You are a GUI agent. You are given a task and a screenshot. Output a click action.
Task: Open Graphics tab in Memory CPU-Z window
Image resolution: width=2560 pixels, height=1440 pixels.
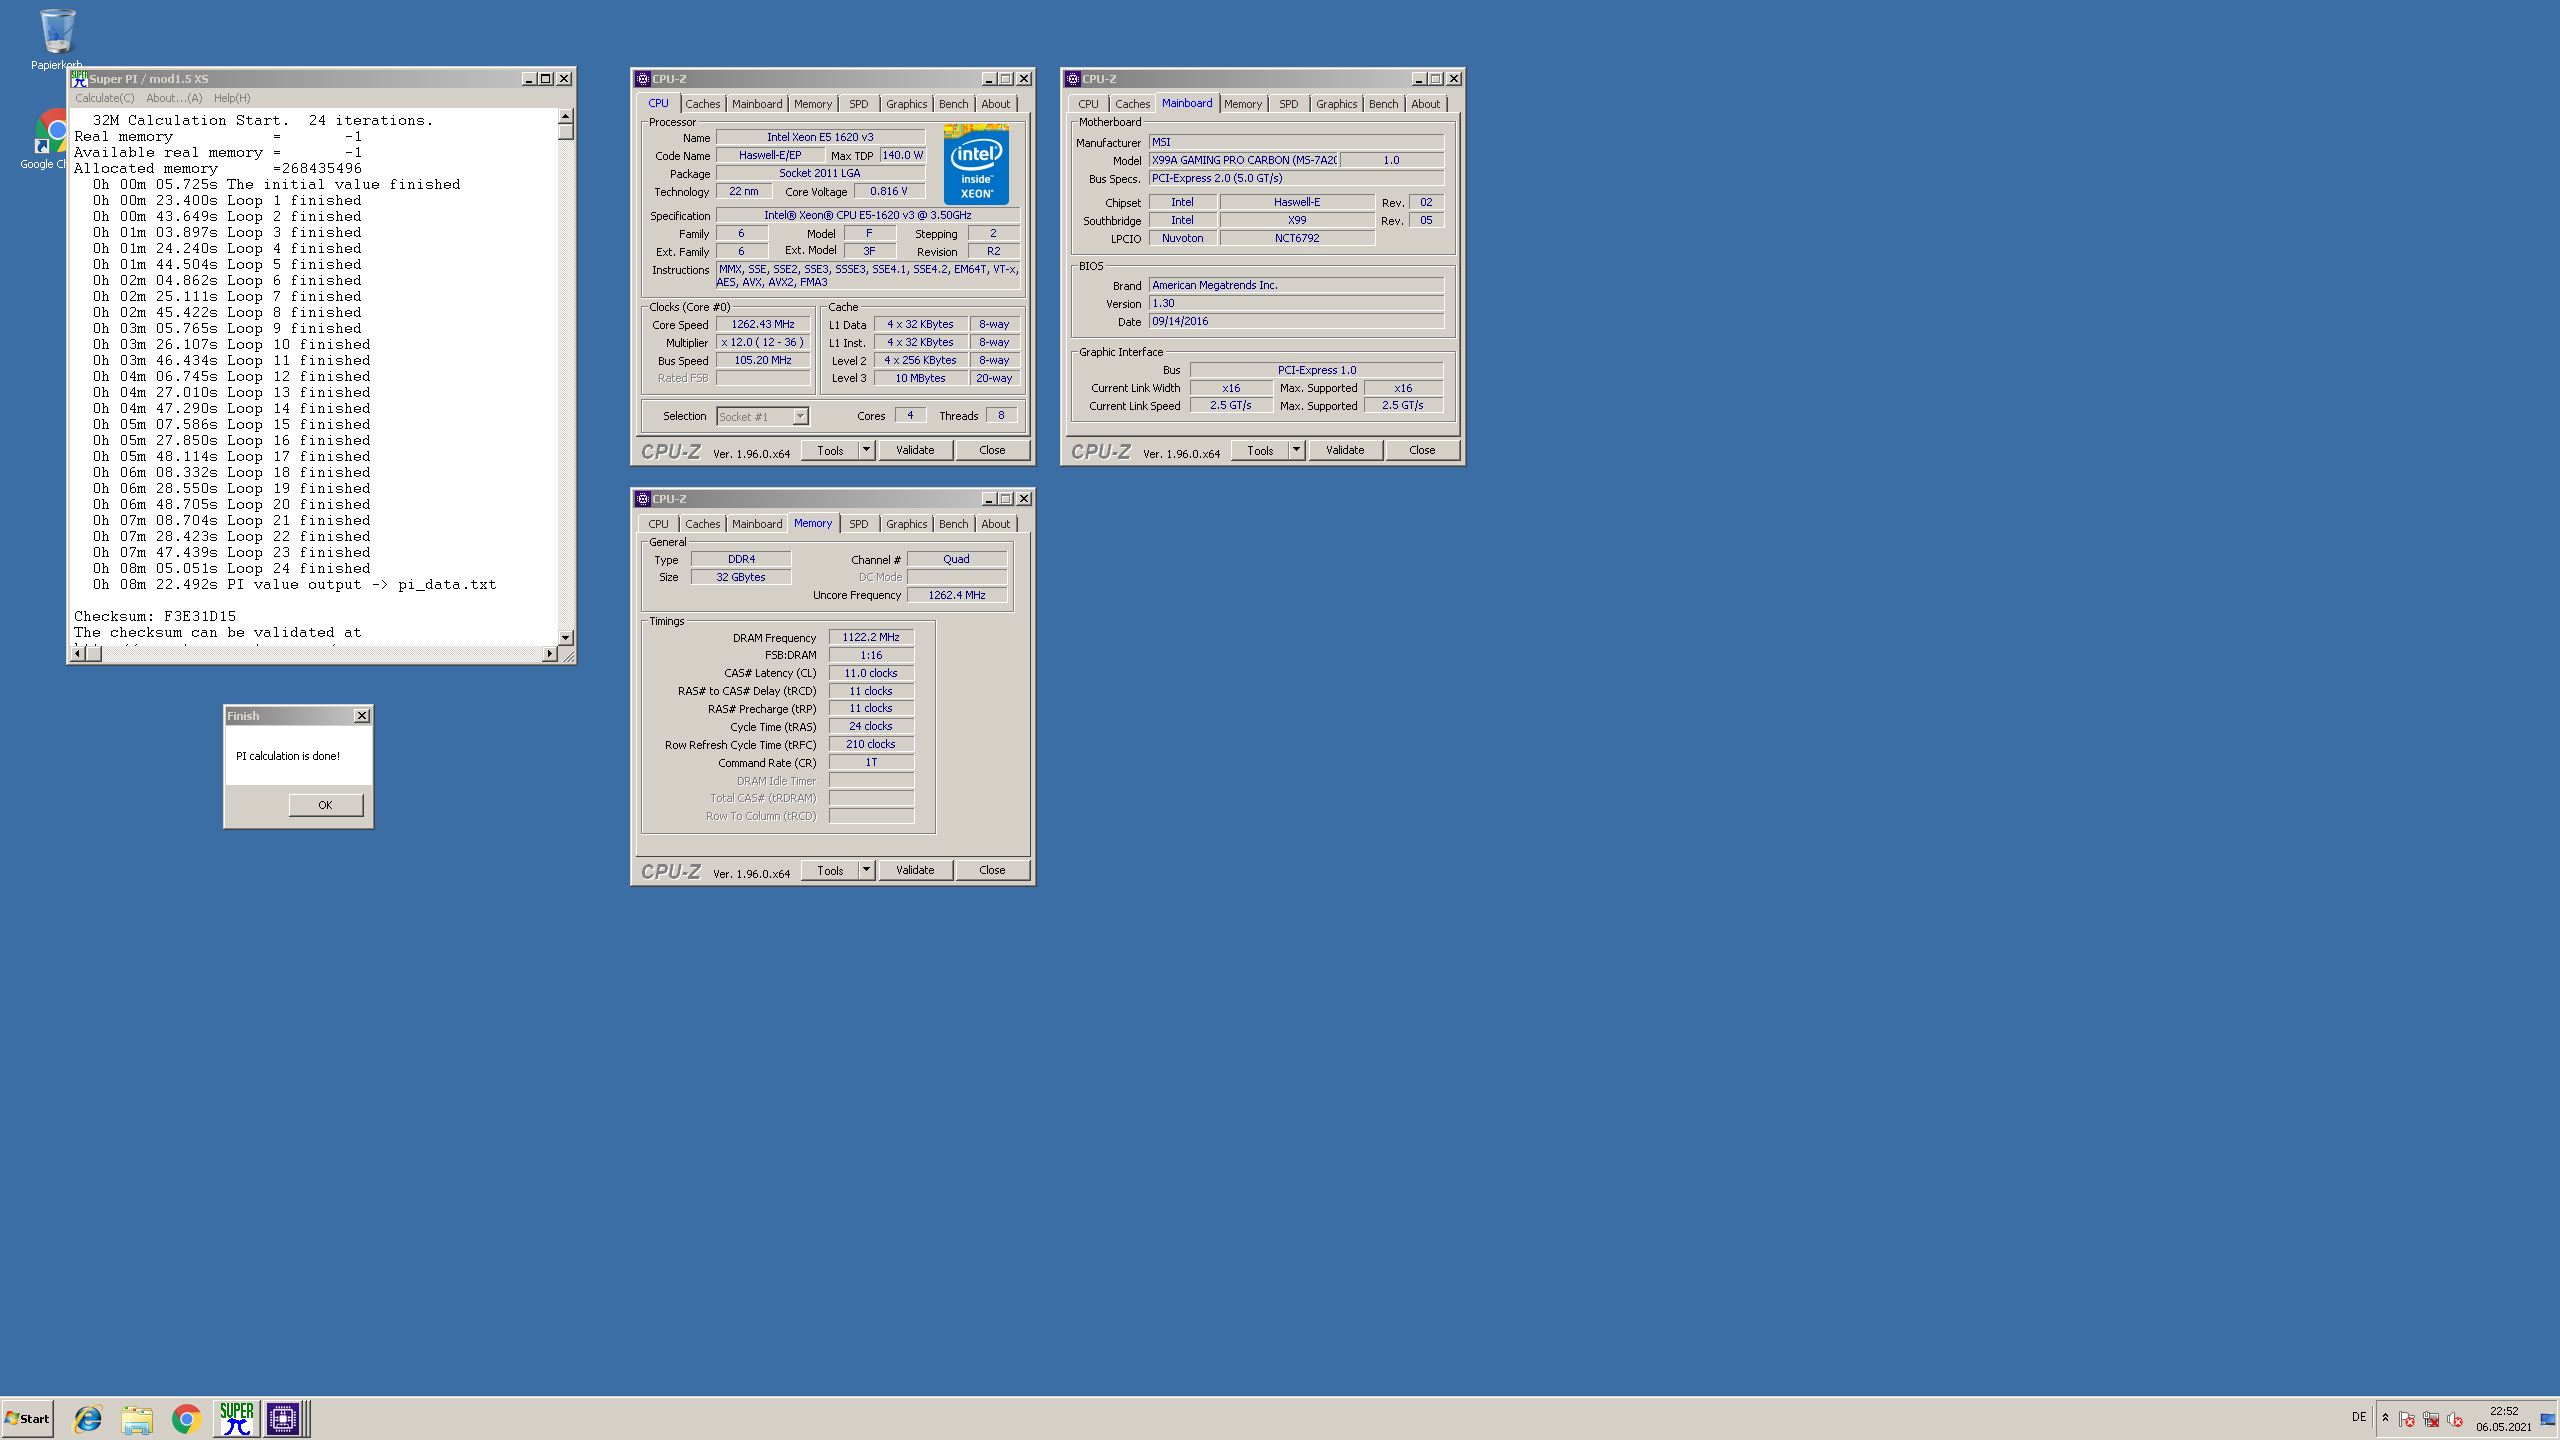(x=906, y=524)
